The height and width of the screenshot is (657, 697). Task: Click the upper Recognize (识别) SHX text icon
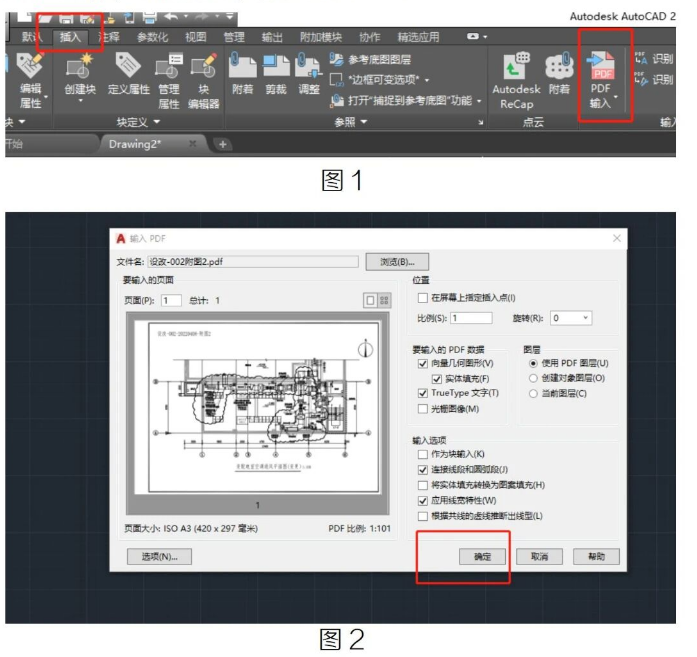[x=641, y=58]
